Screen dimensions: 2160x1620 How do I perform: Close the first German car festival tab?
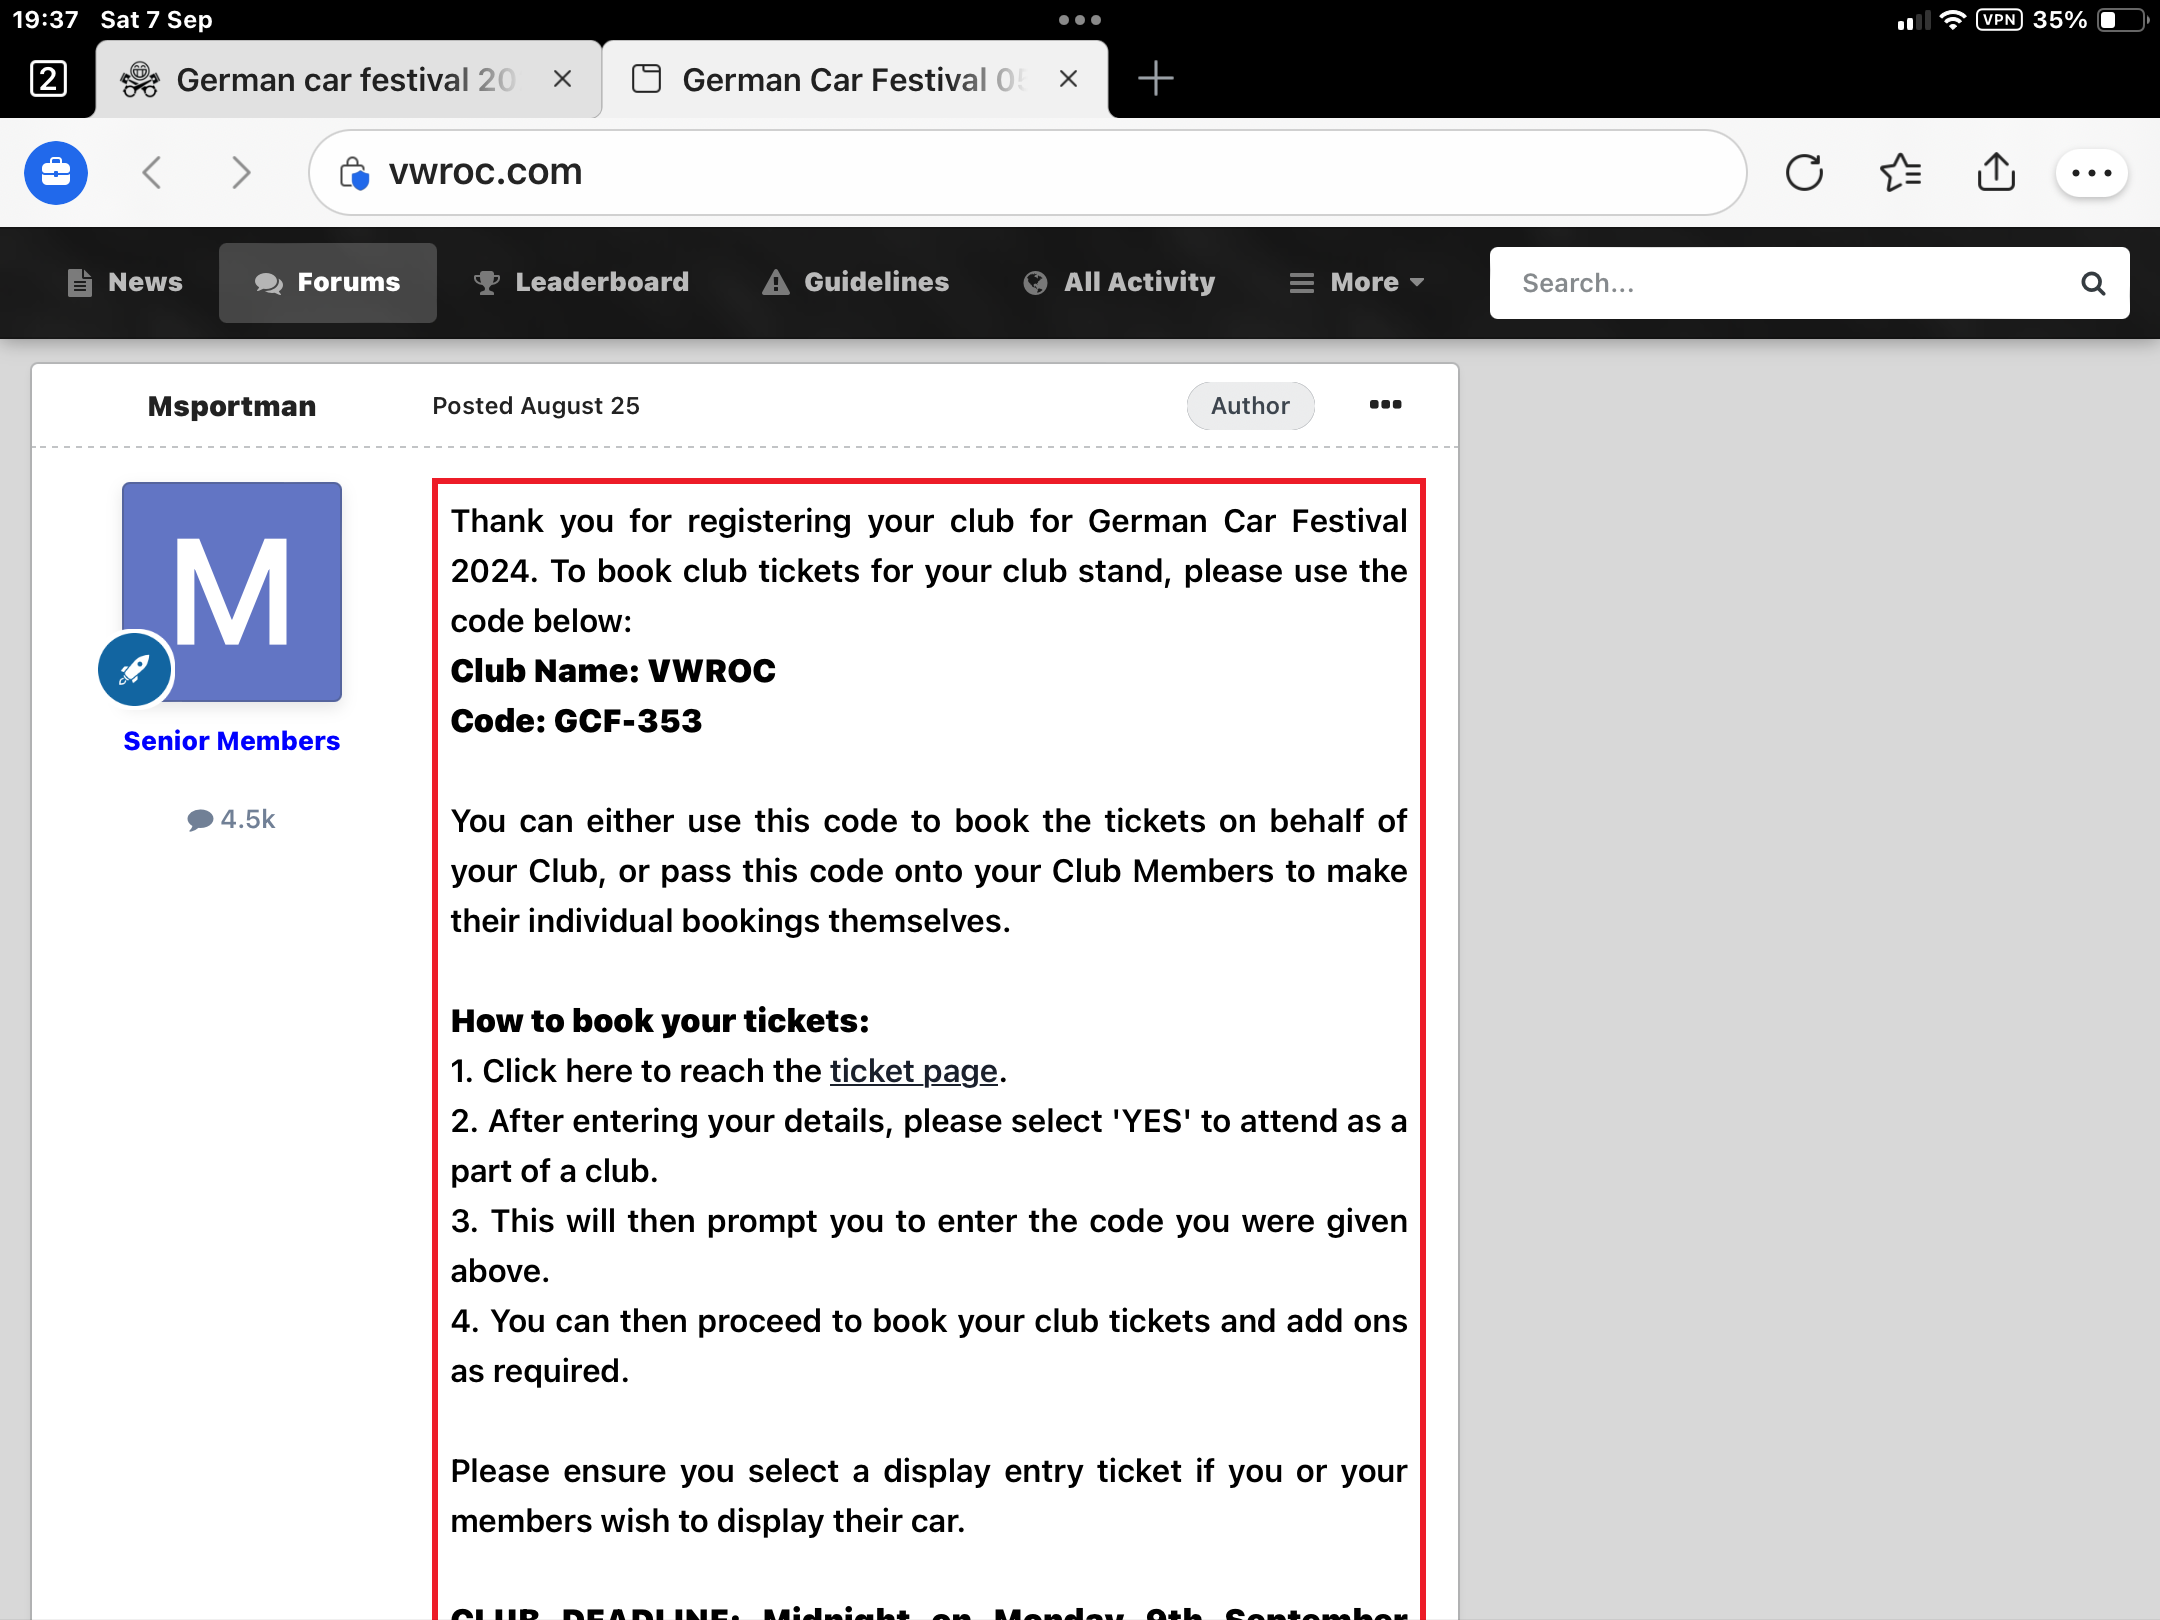[x=563, y=79]
